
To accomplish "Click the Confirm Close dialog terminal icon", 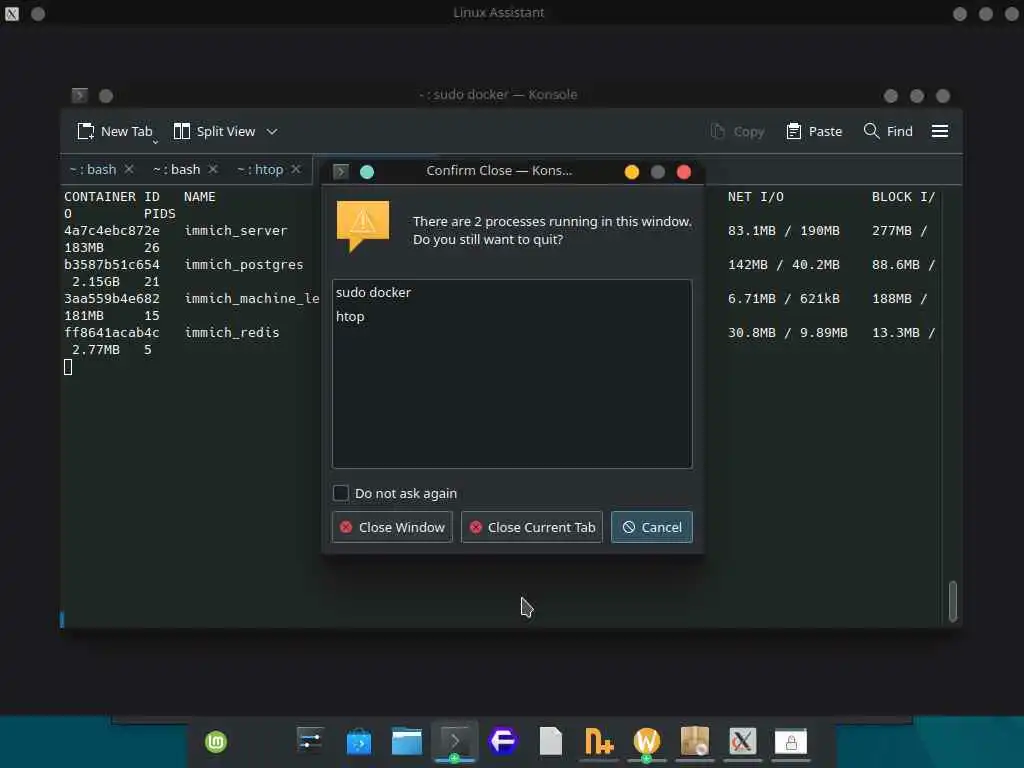I will [x=340, y=171].
